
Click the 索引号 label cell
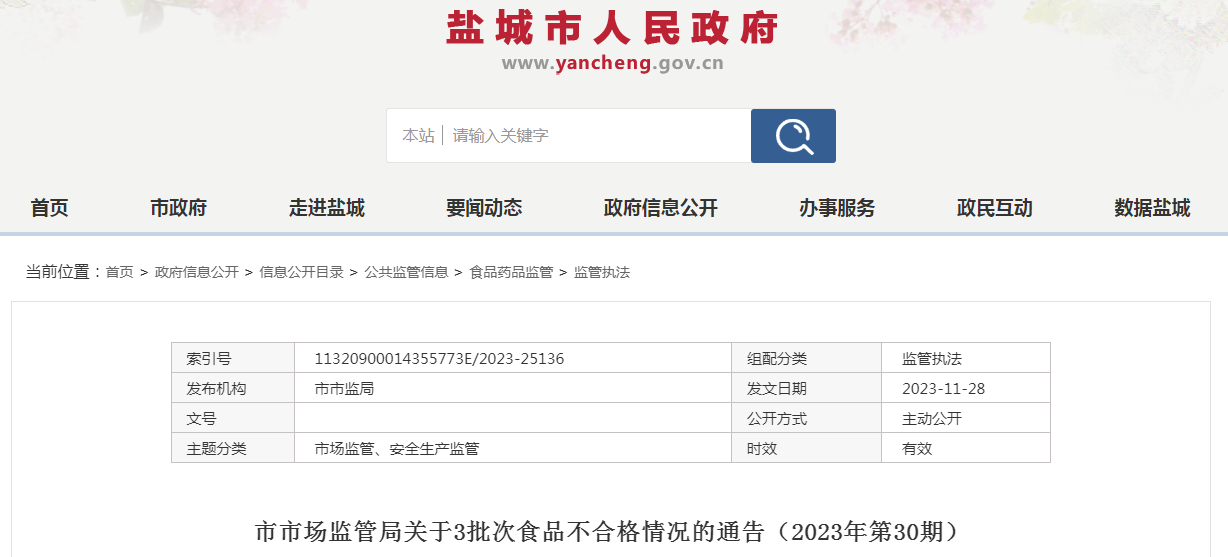coord(233,358)
